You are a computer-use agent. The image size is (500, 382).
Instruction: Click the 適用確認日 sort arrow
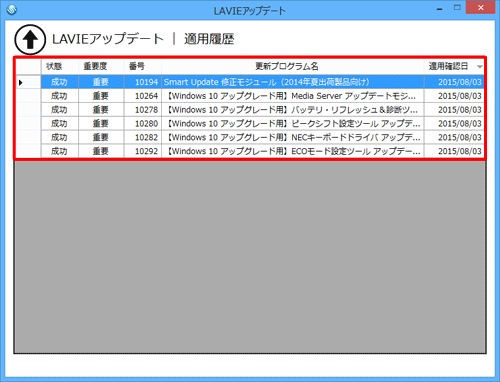479,67
